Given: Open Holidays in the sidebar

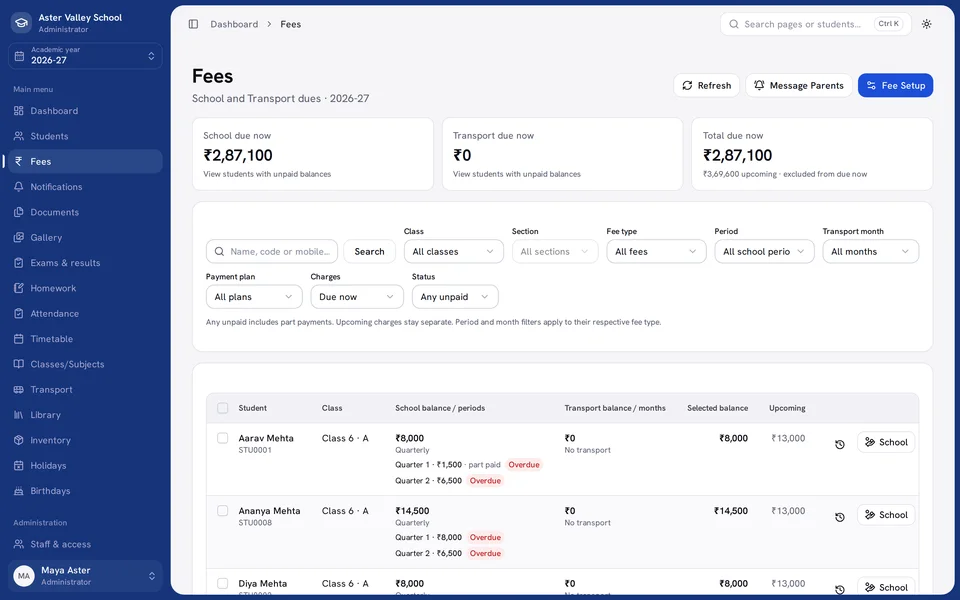Looking at the screenshot, I should tap(85, 465).
